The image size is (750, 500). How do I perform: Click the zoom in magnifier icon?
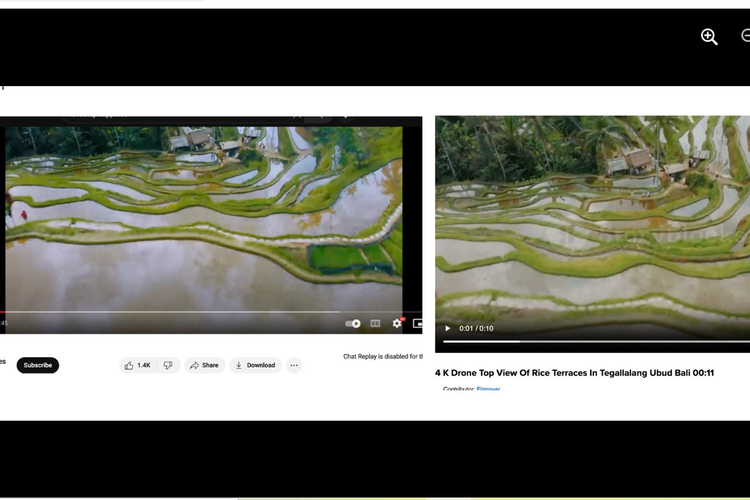tap(709, 37)
